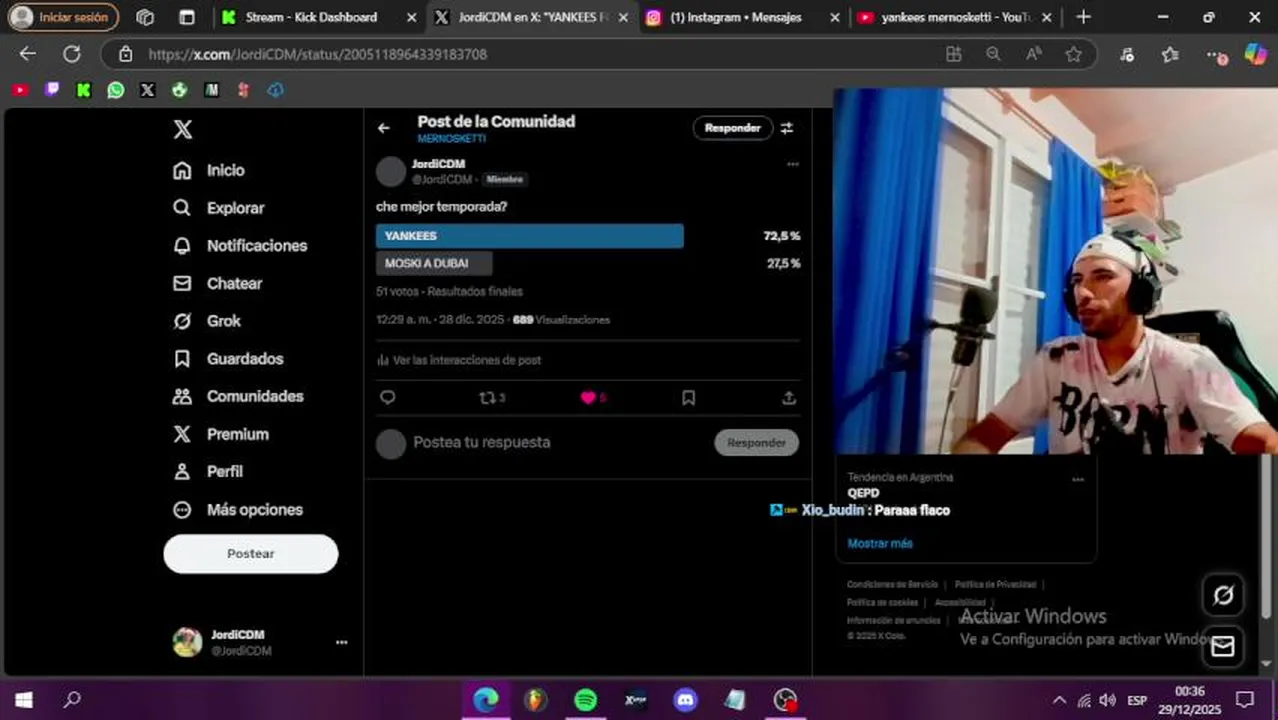Click the repost icon on the post
The image size is (1278, 720).
488,398
